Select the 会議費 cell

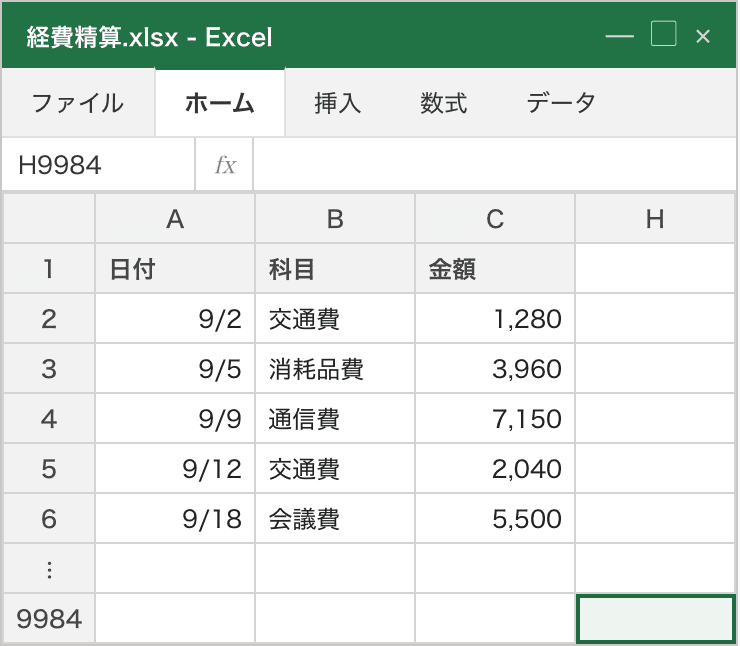pos(335,519)
